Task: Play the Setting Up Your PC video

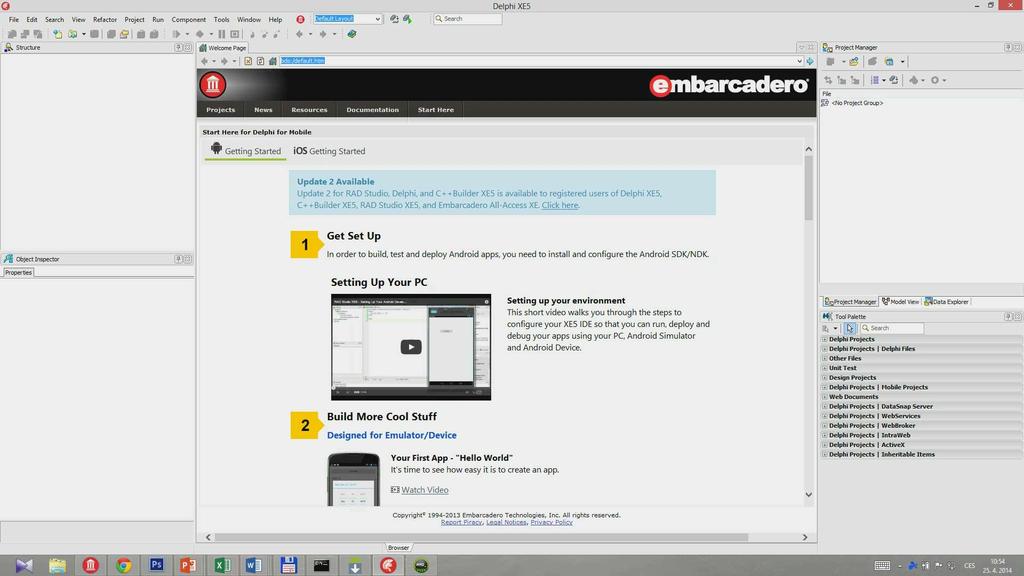Action: (x=411, y=347)
